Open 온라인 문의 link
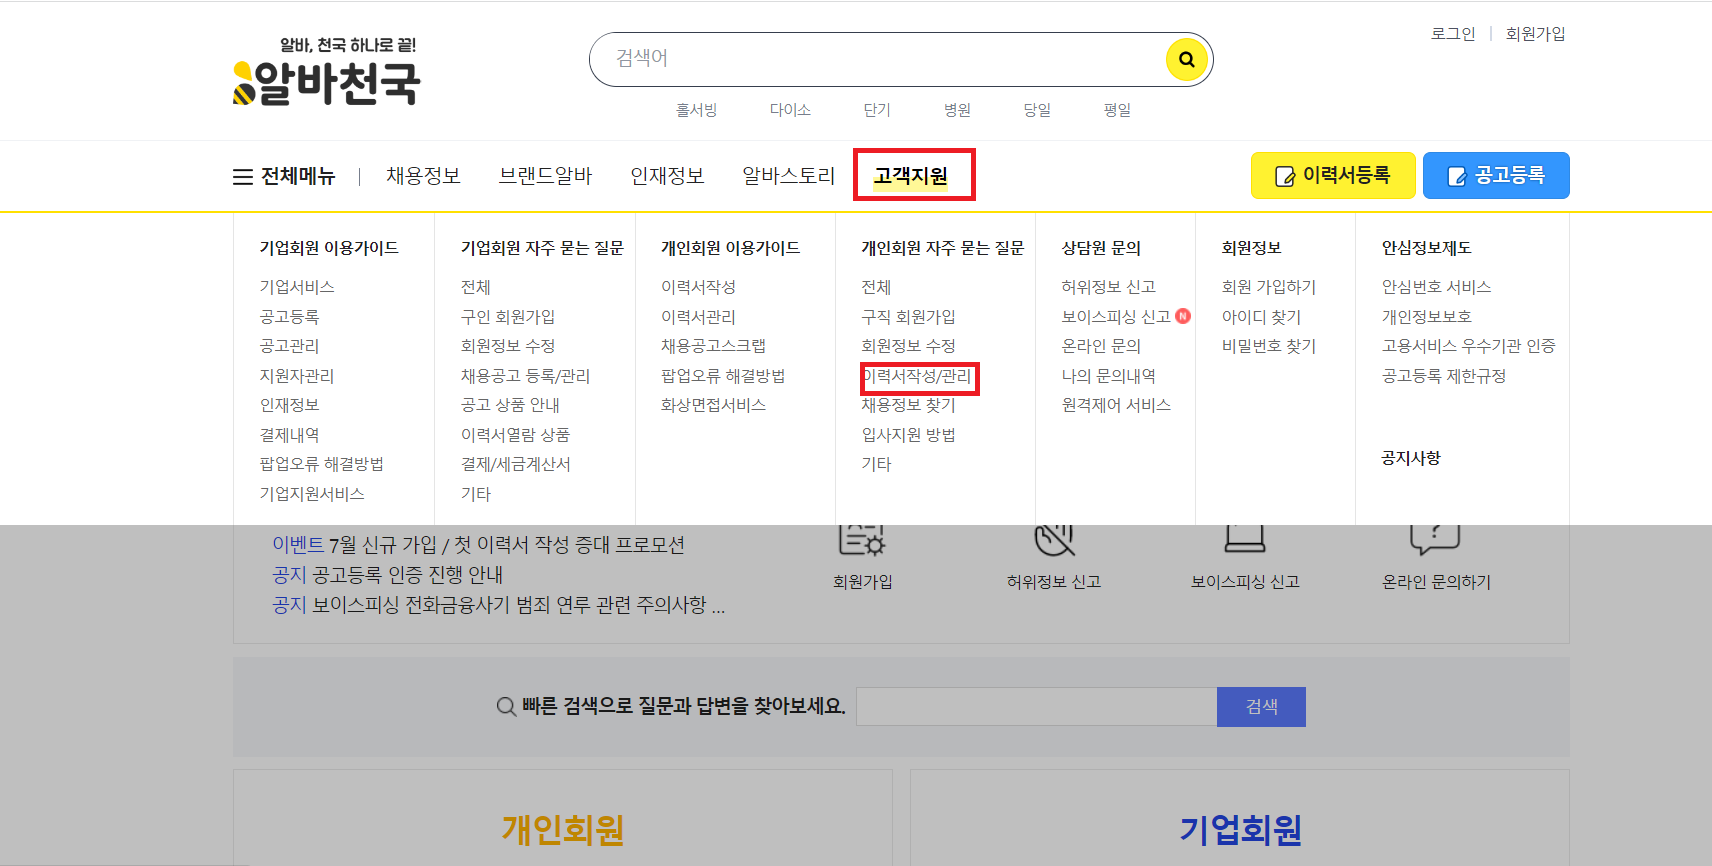The height and width of the screenshot is (866, 1712). click(x=1101, y=346)
